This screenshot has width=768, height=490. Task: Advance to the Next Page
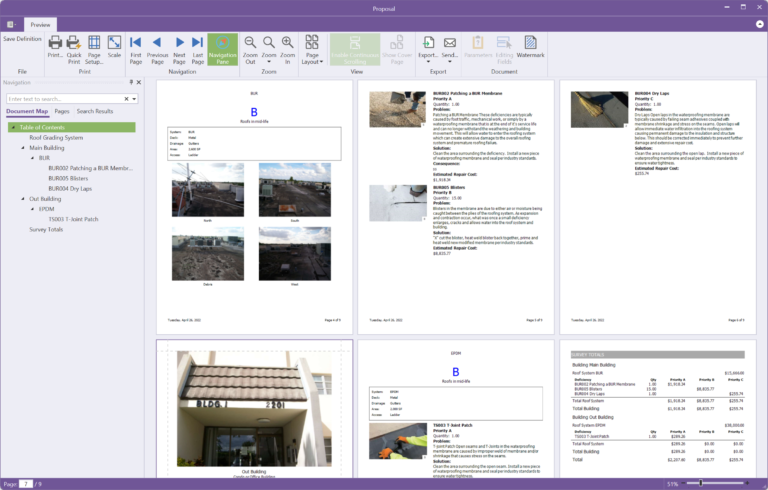pos(180,46)
